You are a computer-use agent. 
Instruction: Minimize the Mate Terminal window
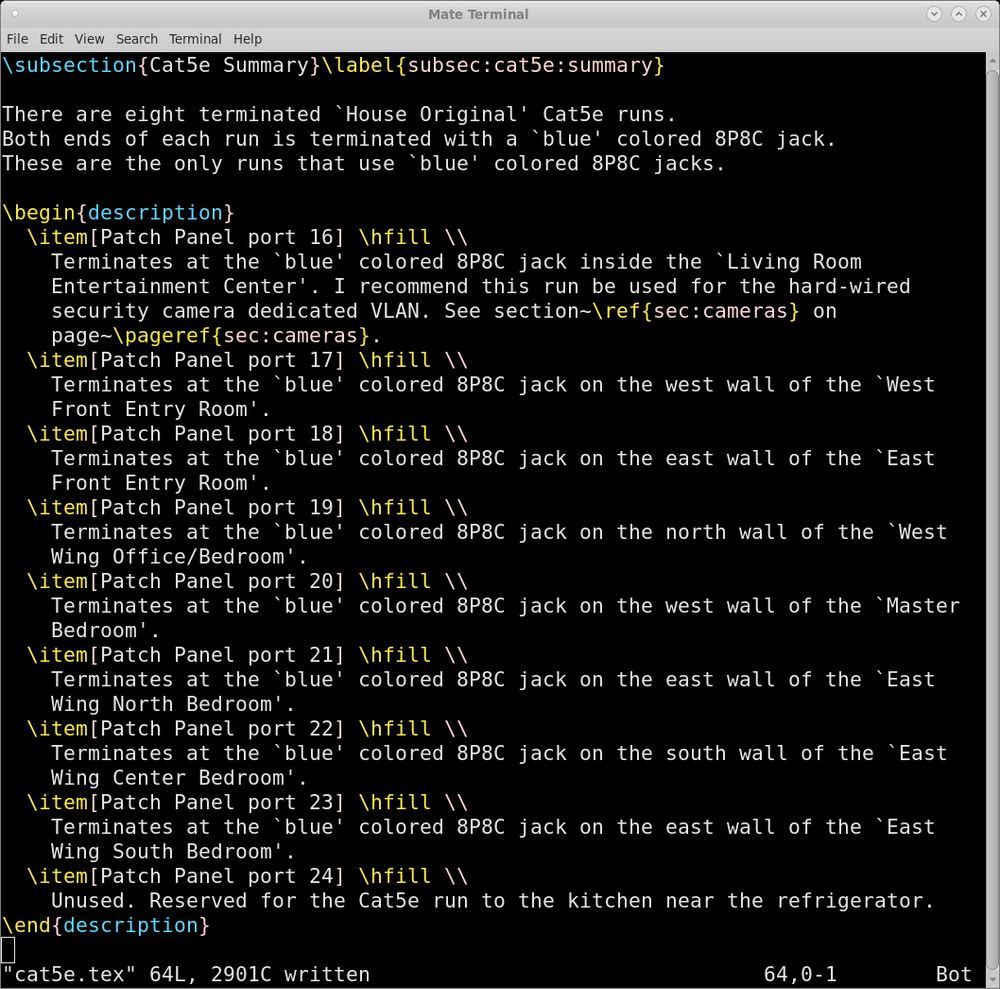click(934, 13)
